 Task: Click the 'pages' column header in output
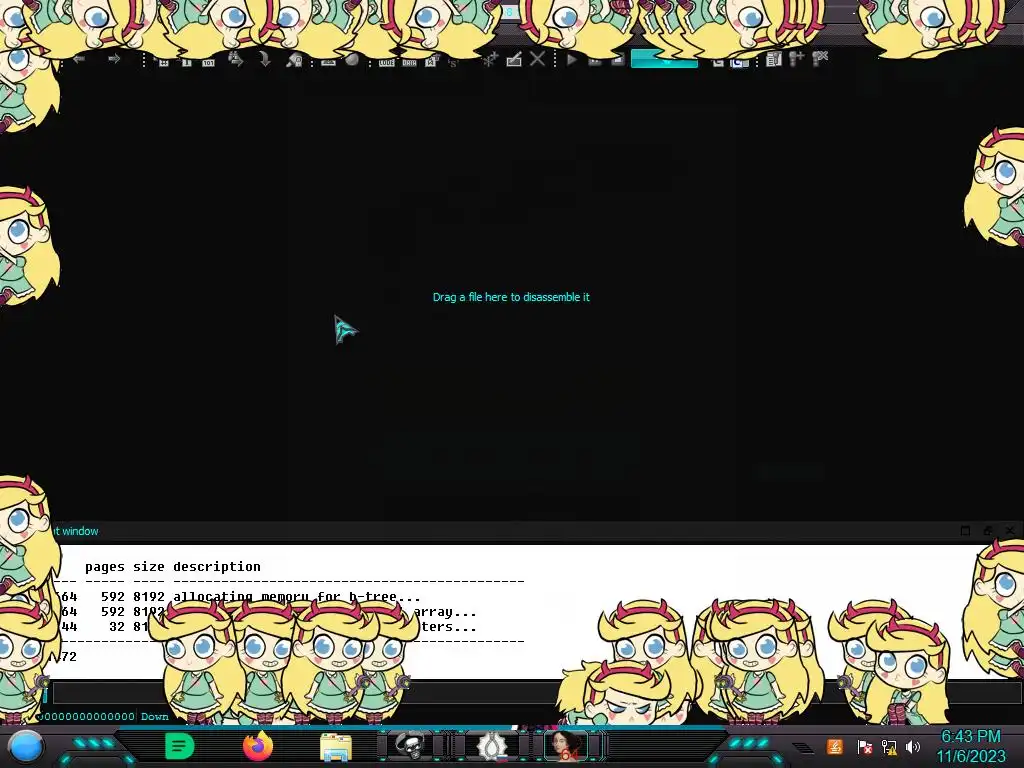104,567
